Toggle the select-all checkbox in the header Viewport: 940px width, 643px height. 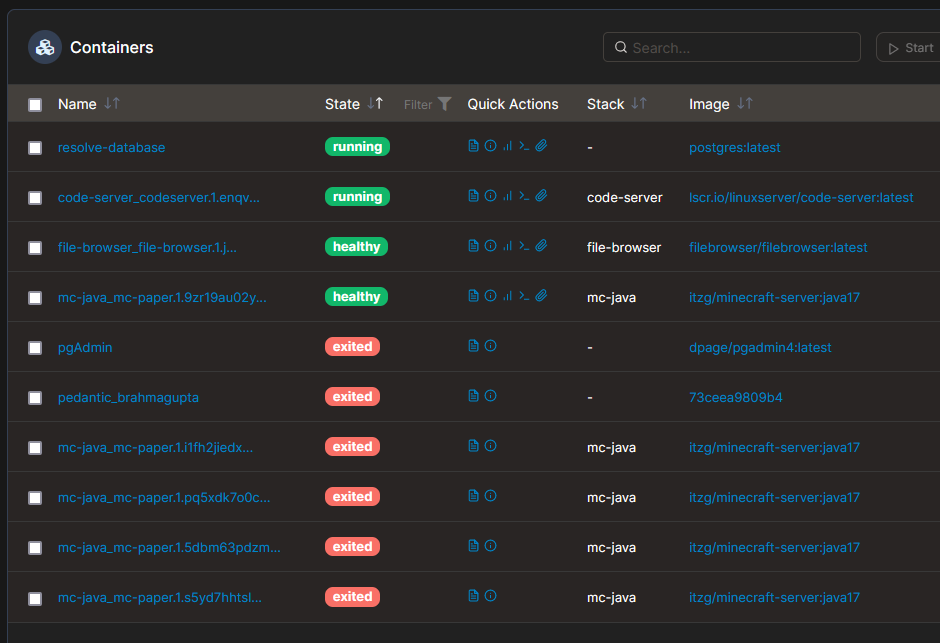pyautogui.click(x=35, y=103)
